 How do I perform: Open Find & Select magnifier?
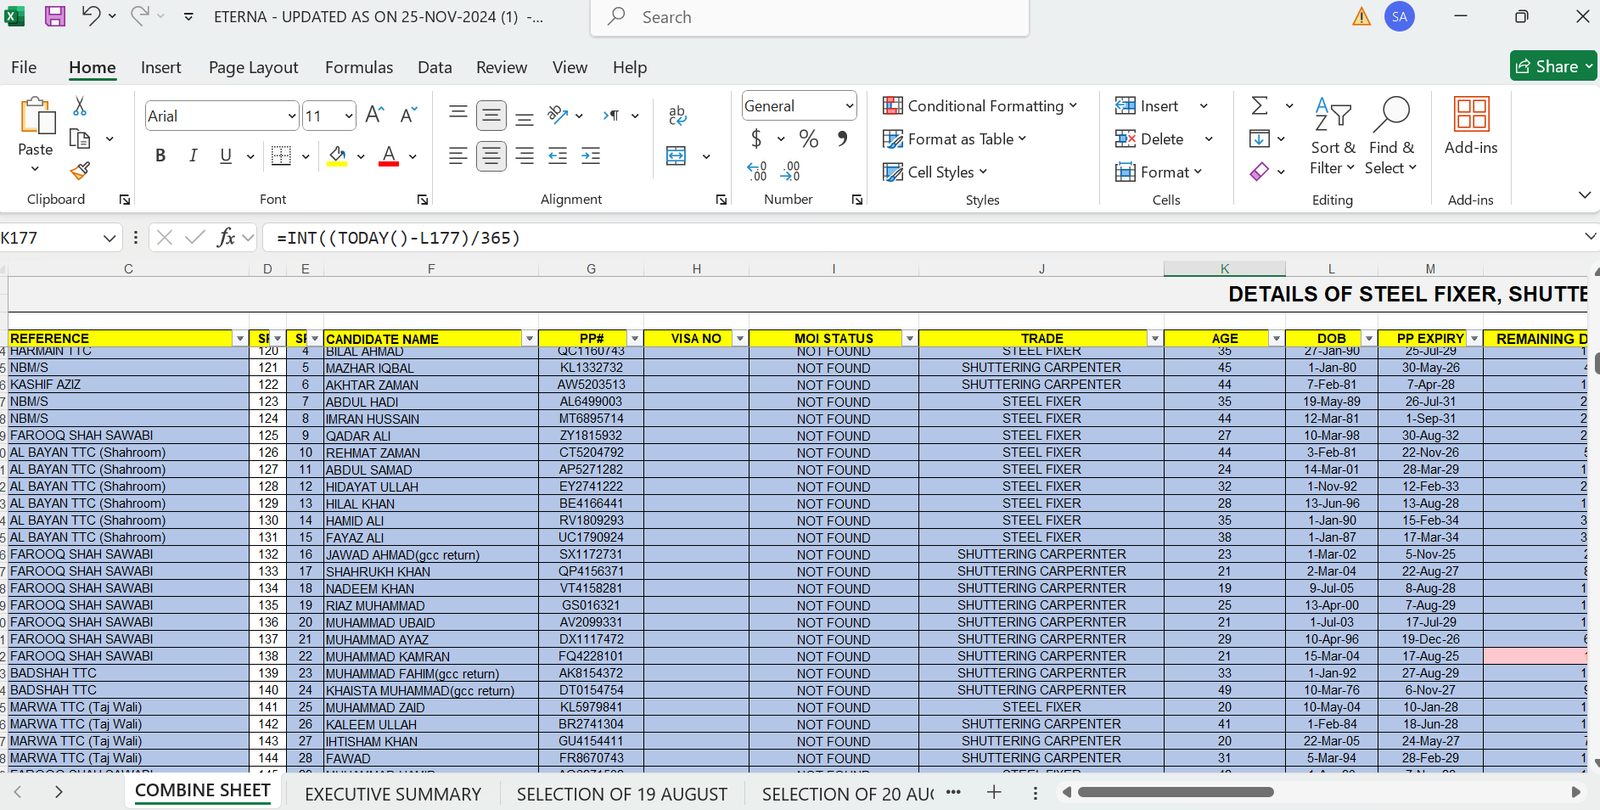click(x=1391, y=136)
